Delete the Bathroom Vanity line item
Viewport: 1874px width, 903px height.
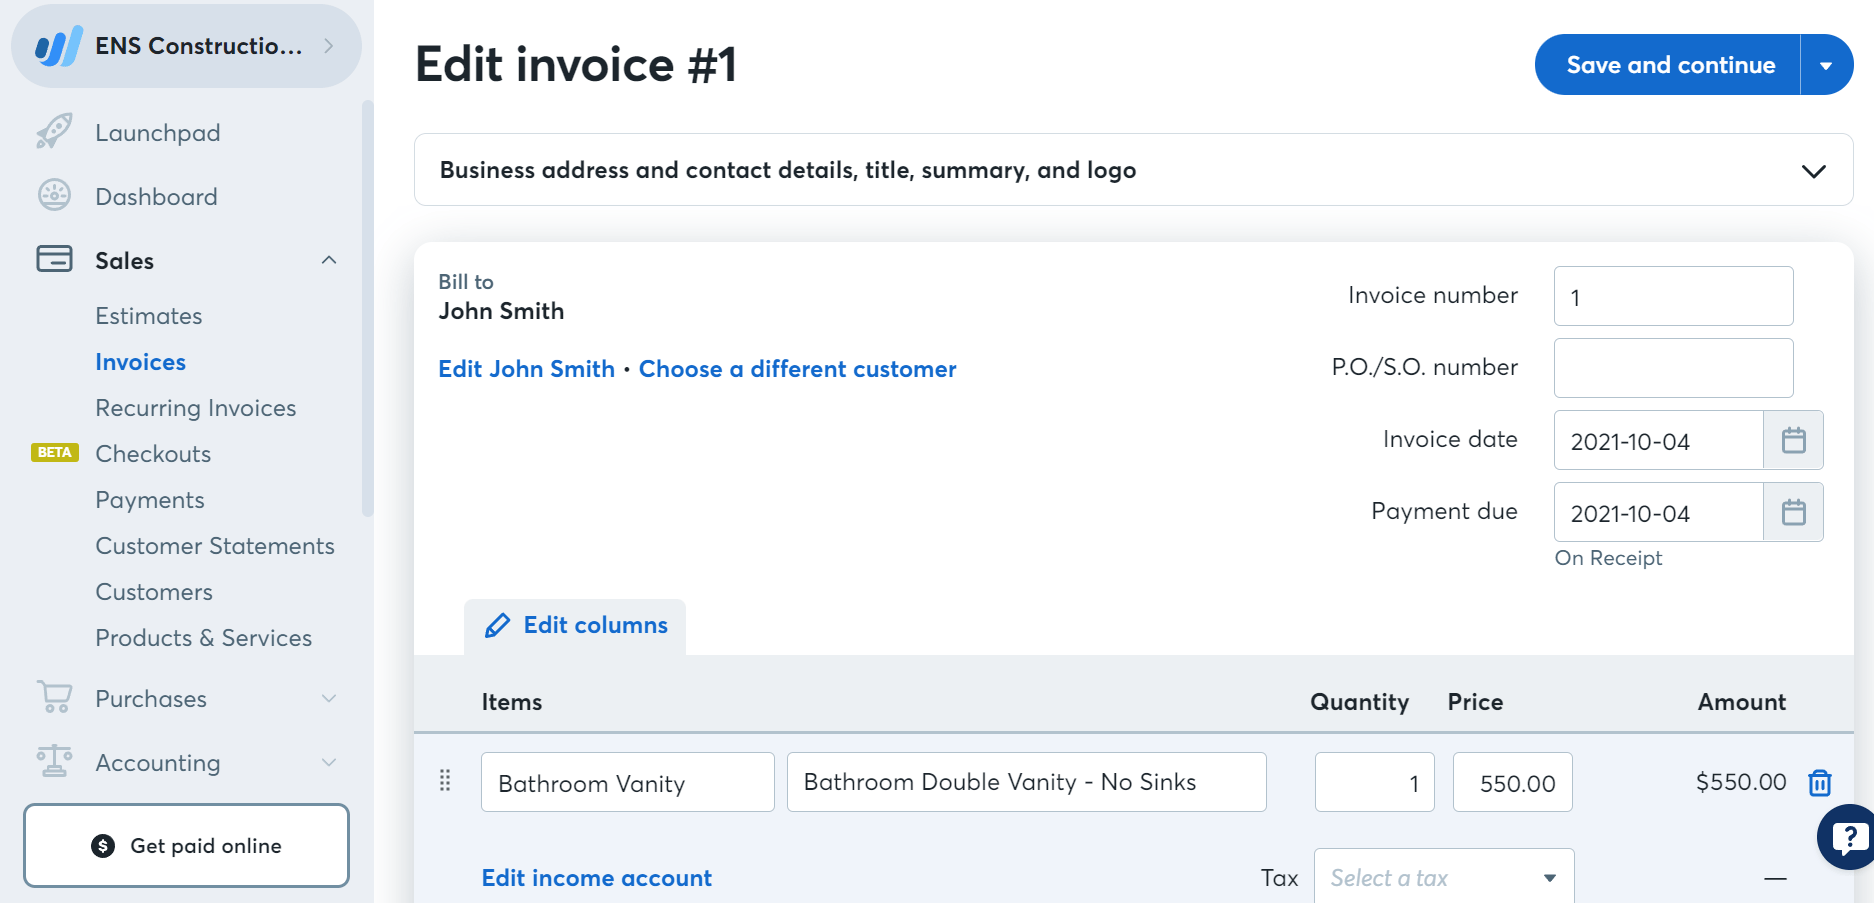coord(1820,782)
